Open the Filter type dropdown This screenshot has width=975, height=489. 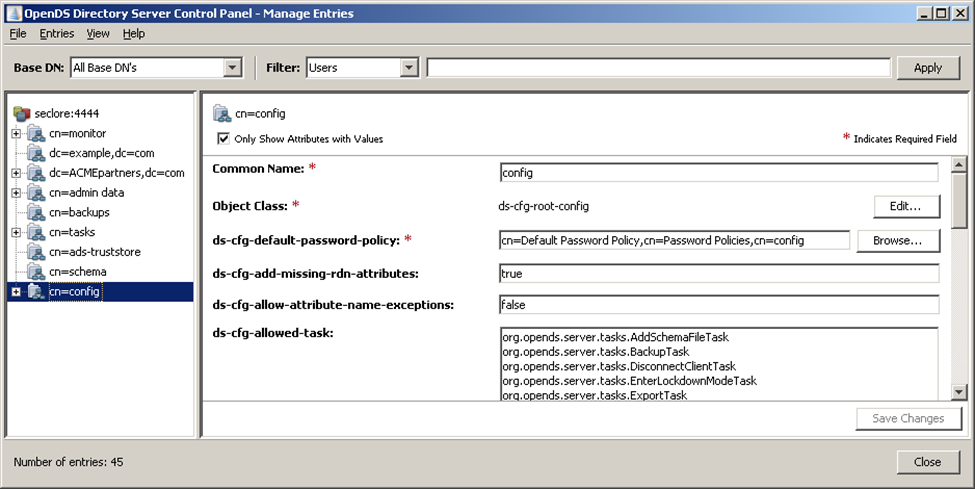(x=409, y=67)
